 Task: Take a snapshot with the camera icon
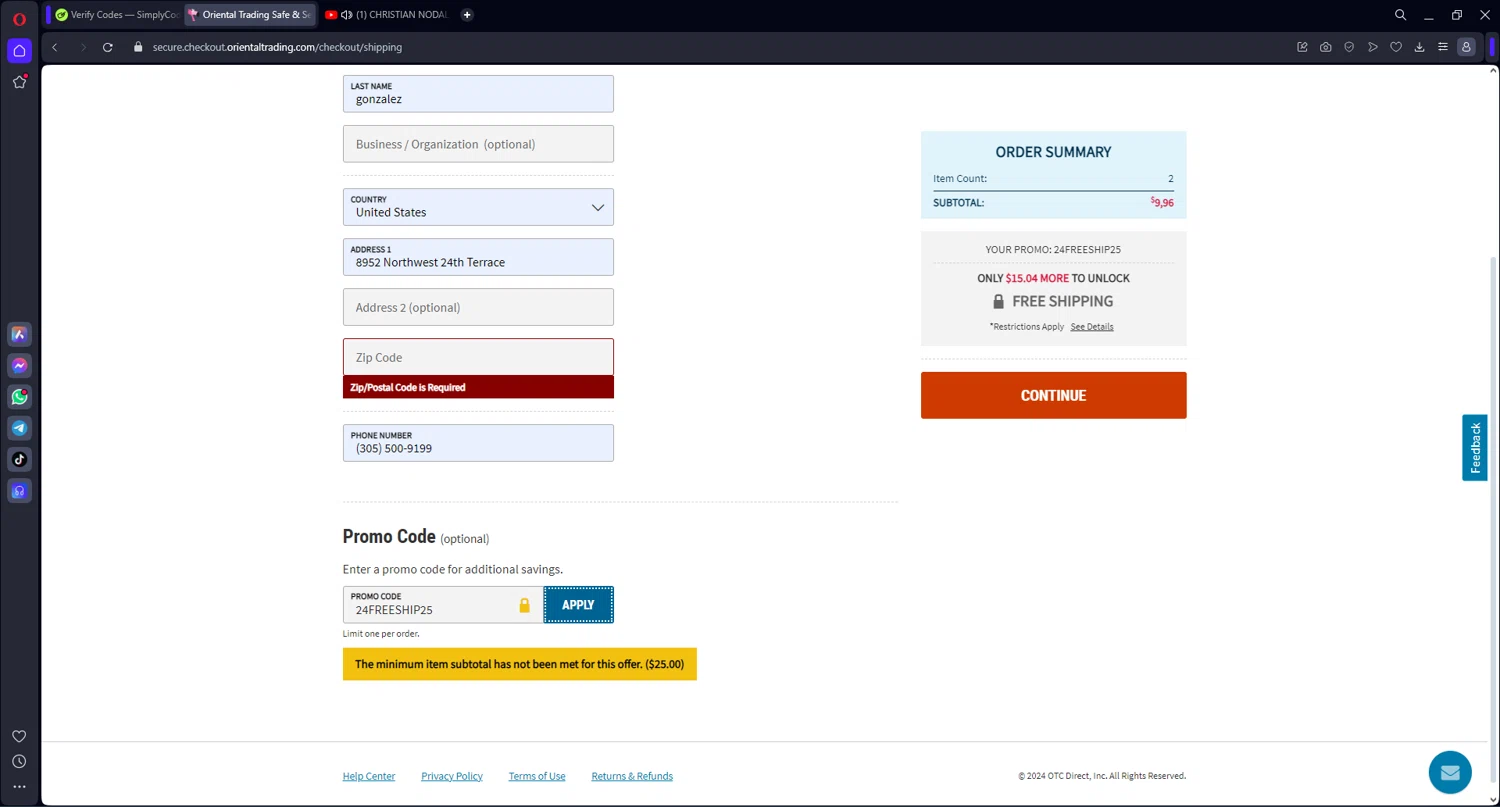1325,47
